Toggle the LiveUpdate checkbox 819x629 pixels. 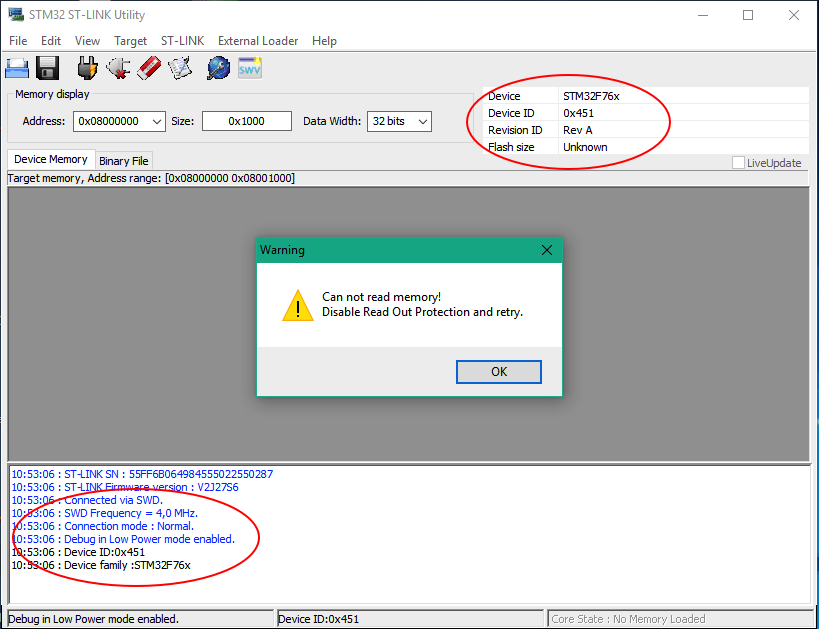pyautogui.click(x=738, y=163)
